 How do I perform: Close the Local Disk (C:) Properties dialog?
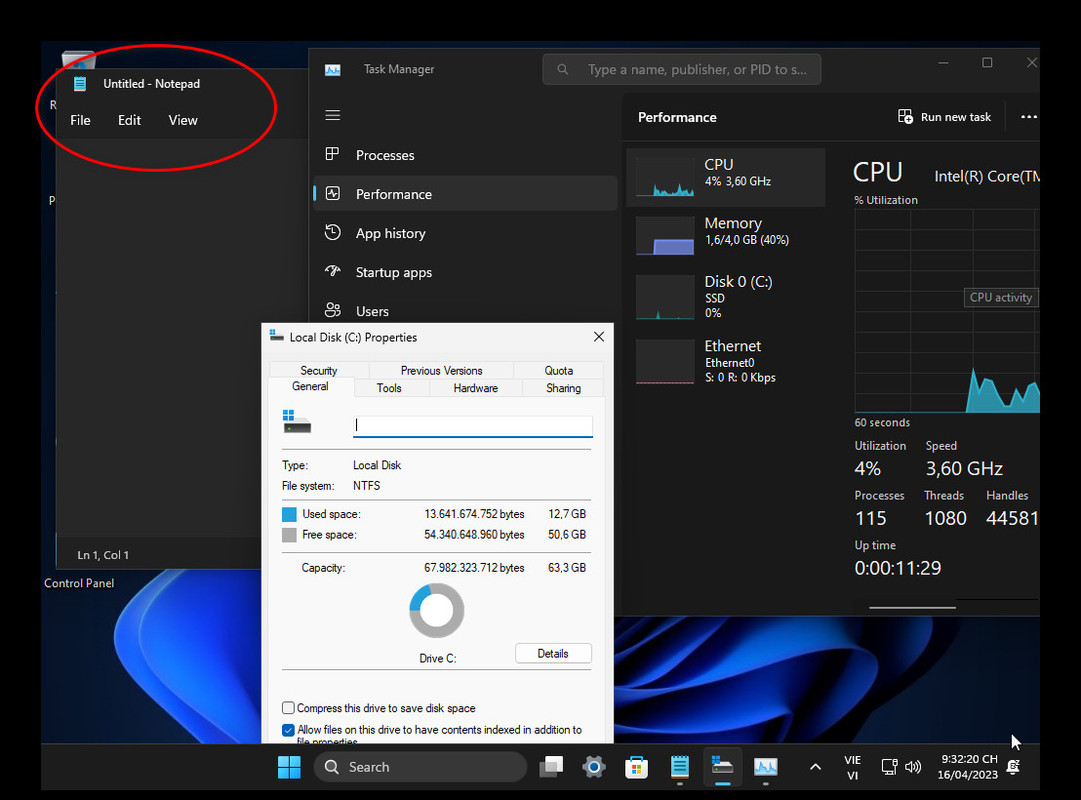point(598,337)
